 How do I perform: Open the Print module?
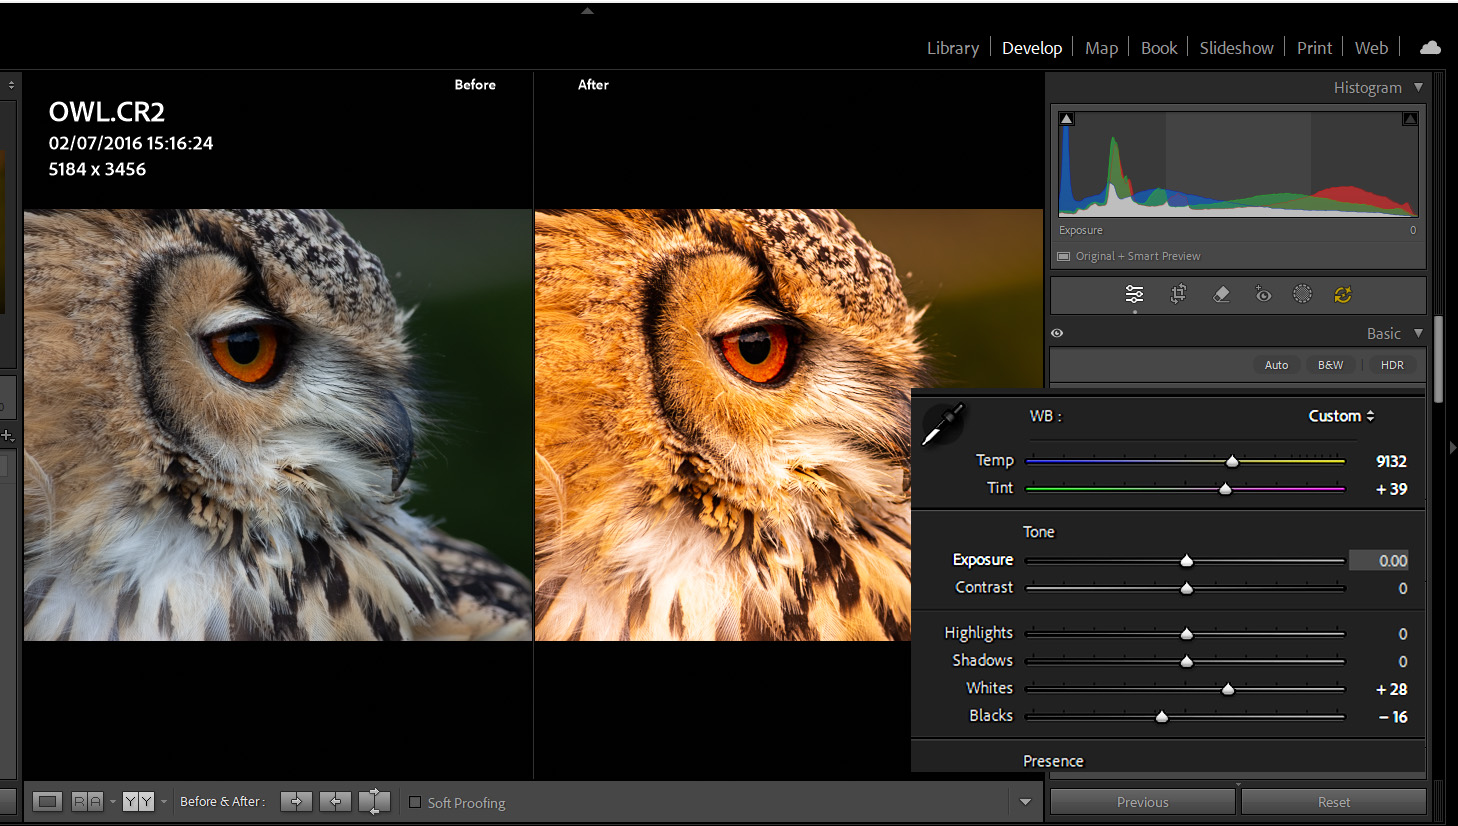tap(1314, 48)
